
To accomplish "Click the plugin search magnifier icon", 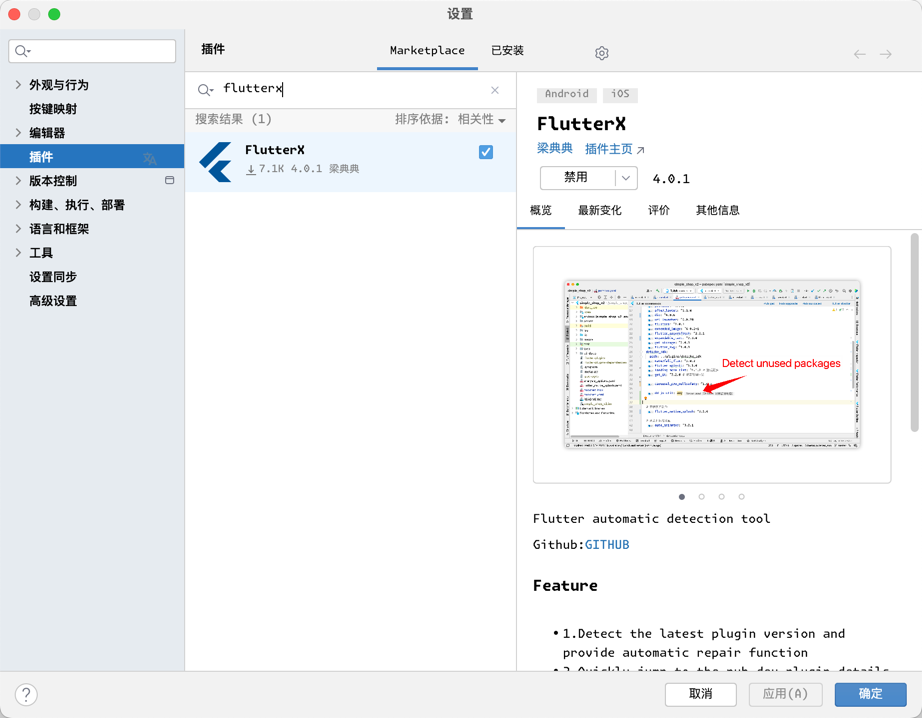I will 205,90.
